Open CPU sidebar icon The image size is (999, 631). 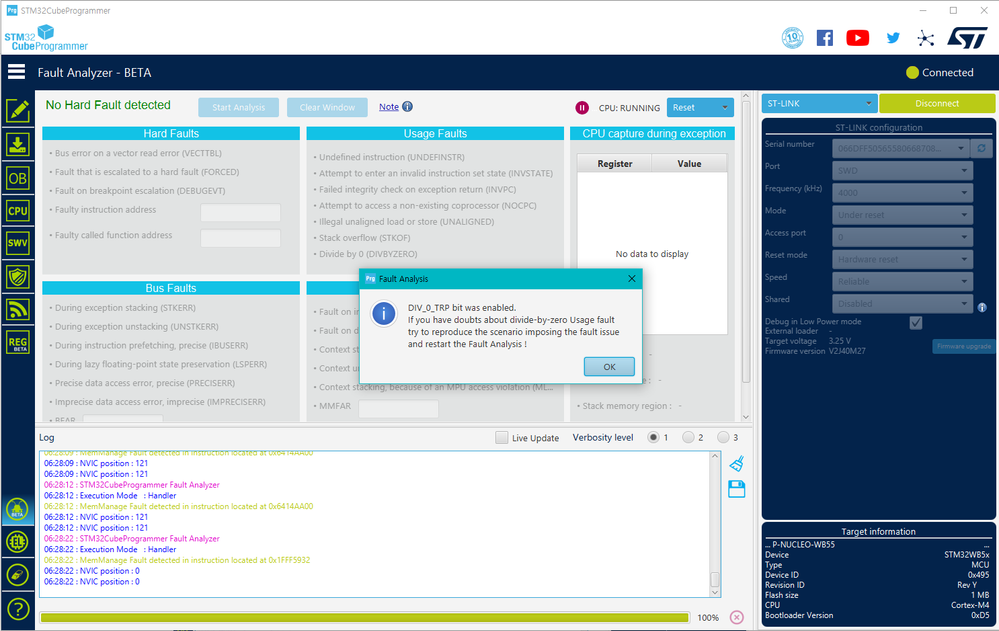(18, 210)
